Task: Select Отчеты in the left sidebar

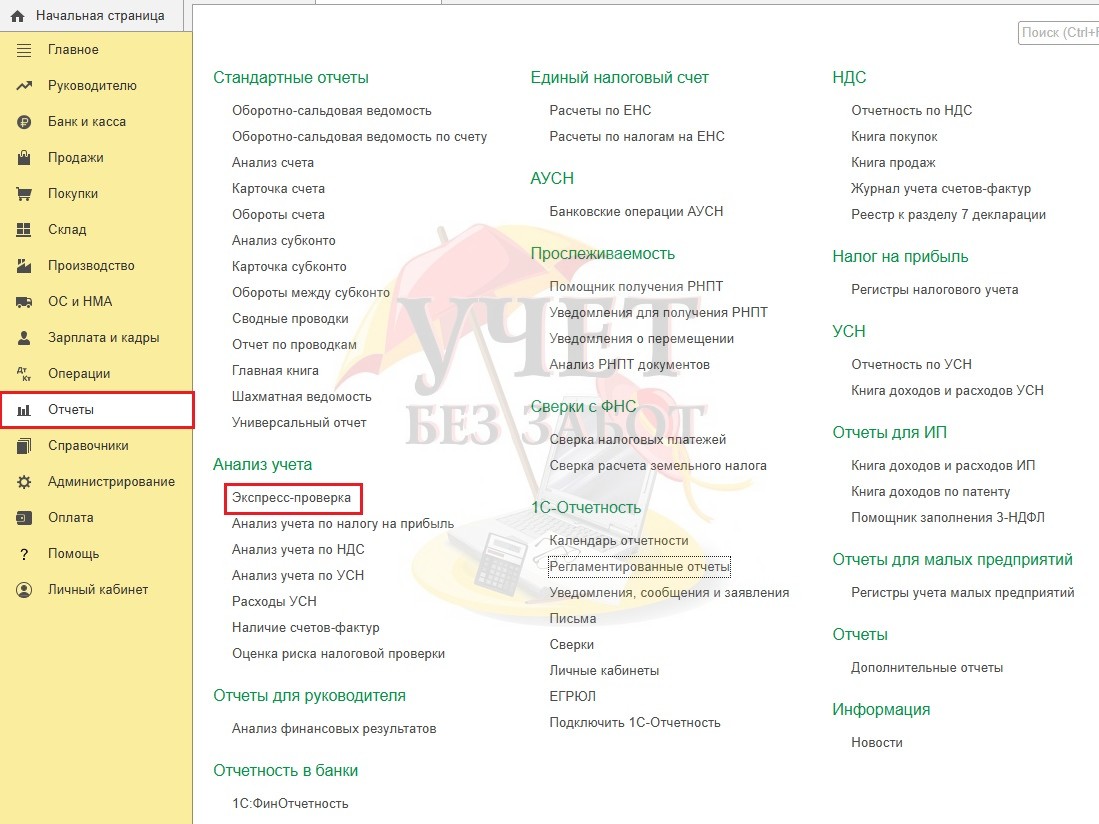Action: pyautogui.click(x=71, y=410)
